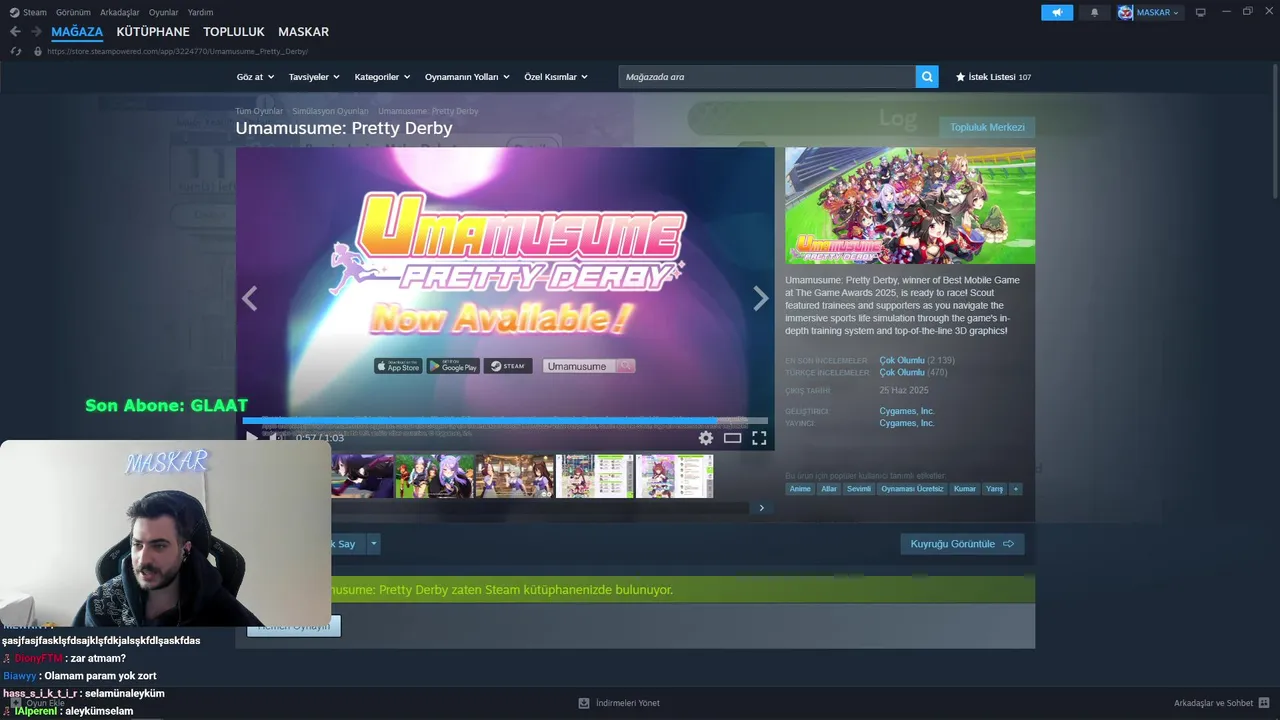Open the Oyunlar menu

pos(164,12)
